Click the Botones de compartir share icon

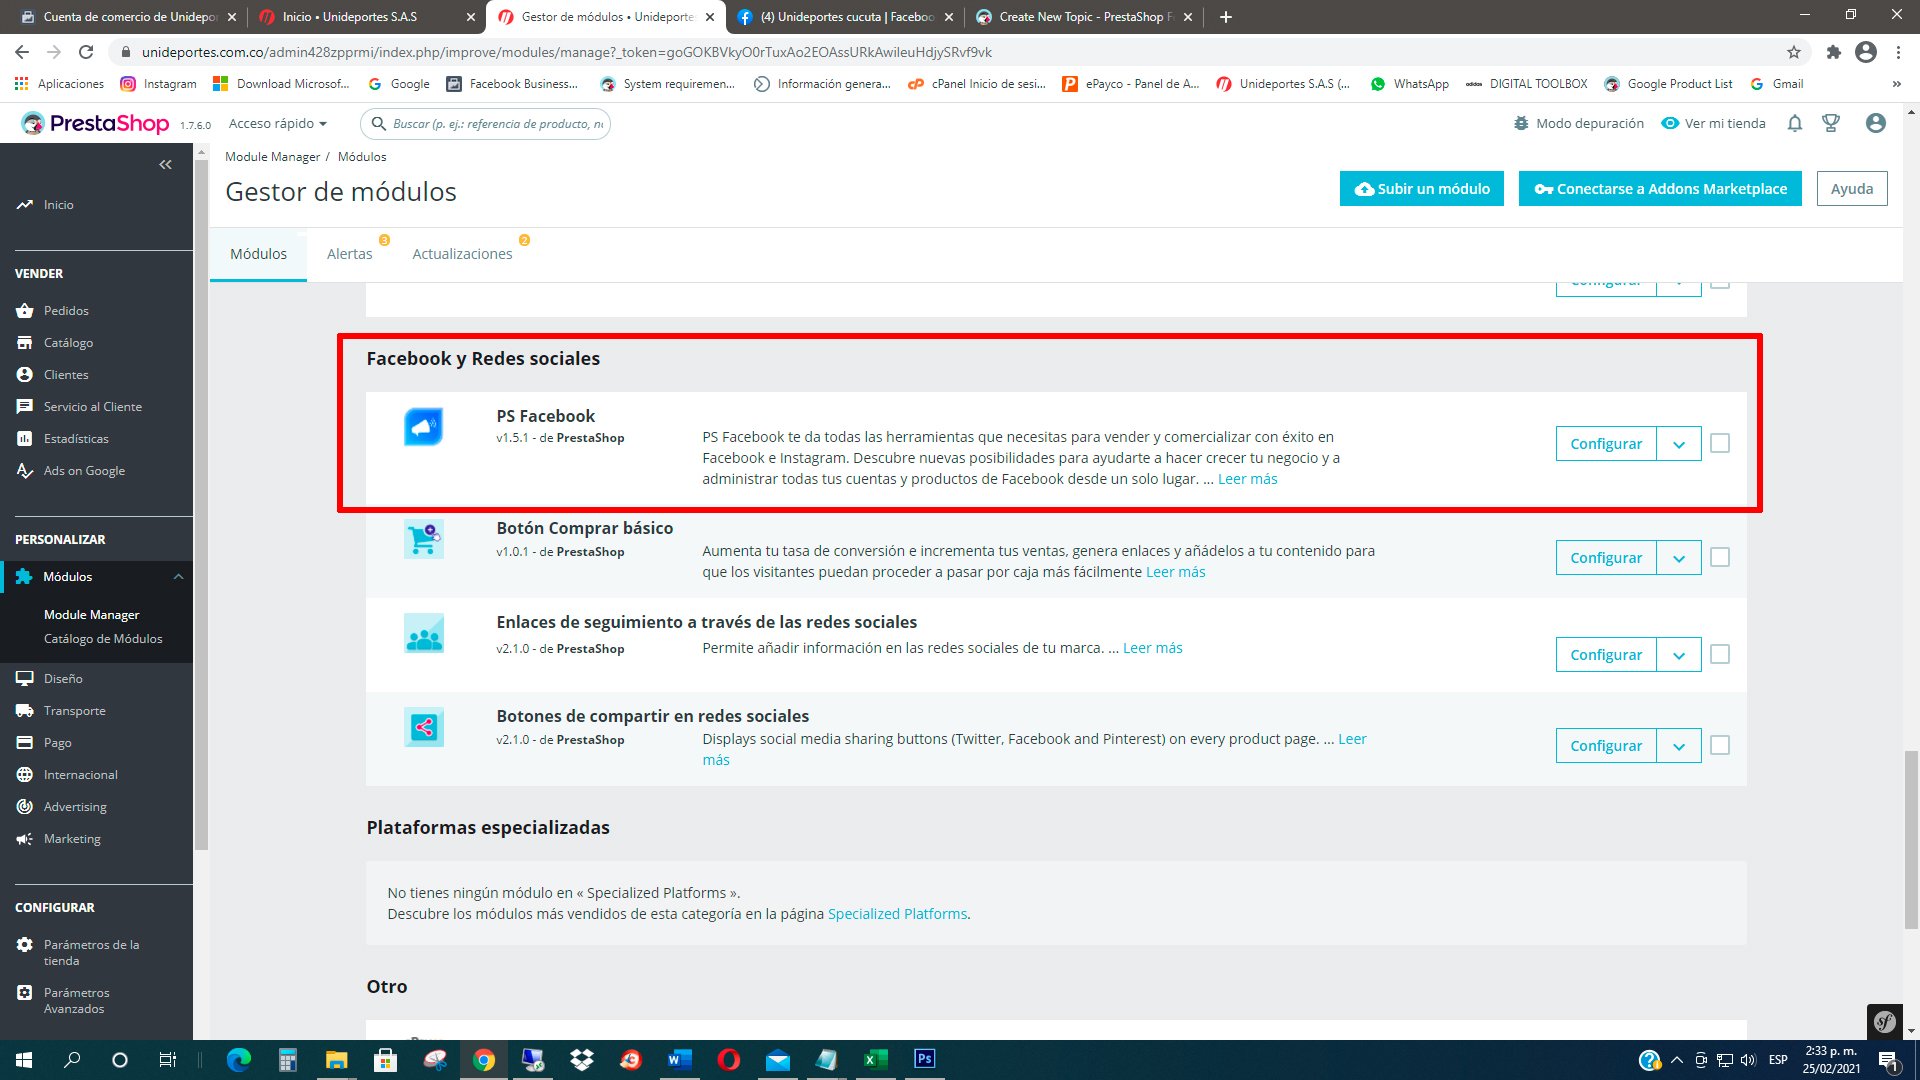coord(423,727)
